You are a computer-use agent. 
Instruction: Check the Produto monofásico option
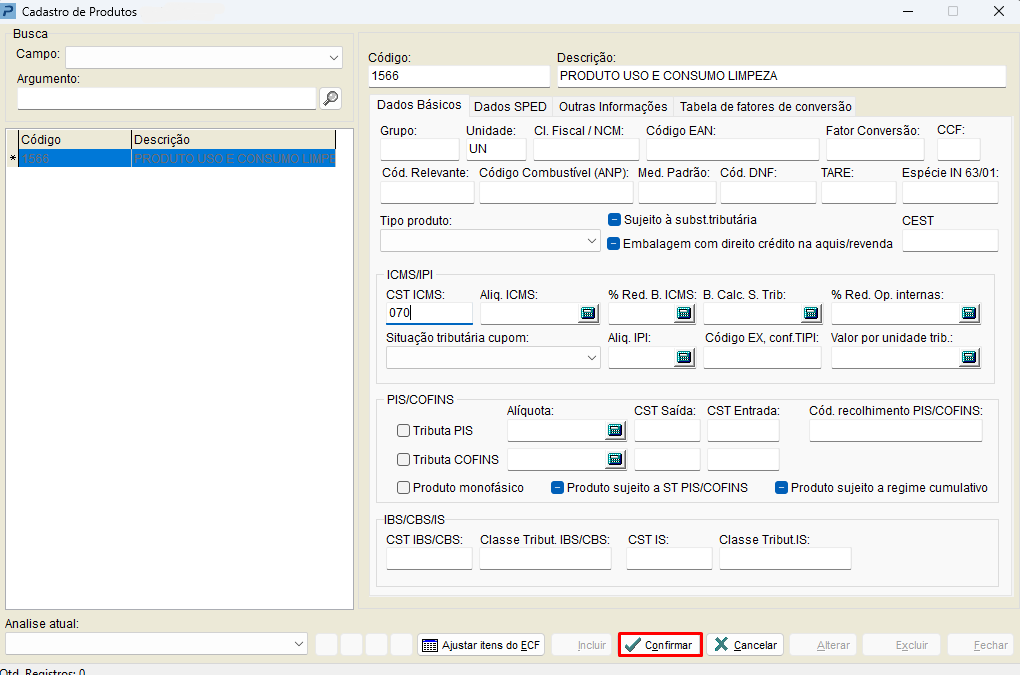click(404, 488)
